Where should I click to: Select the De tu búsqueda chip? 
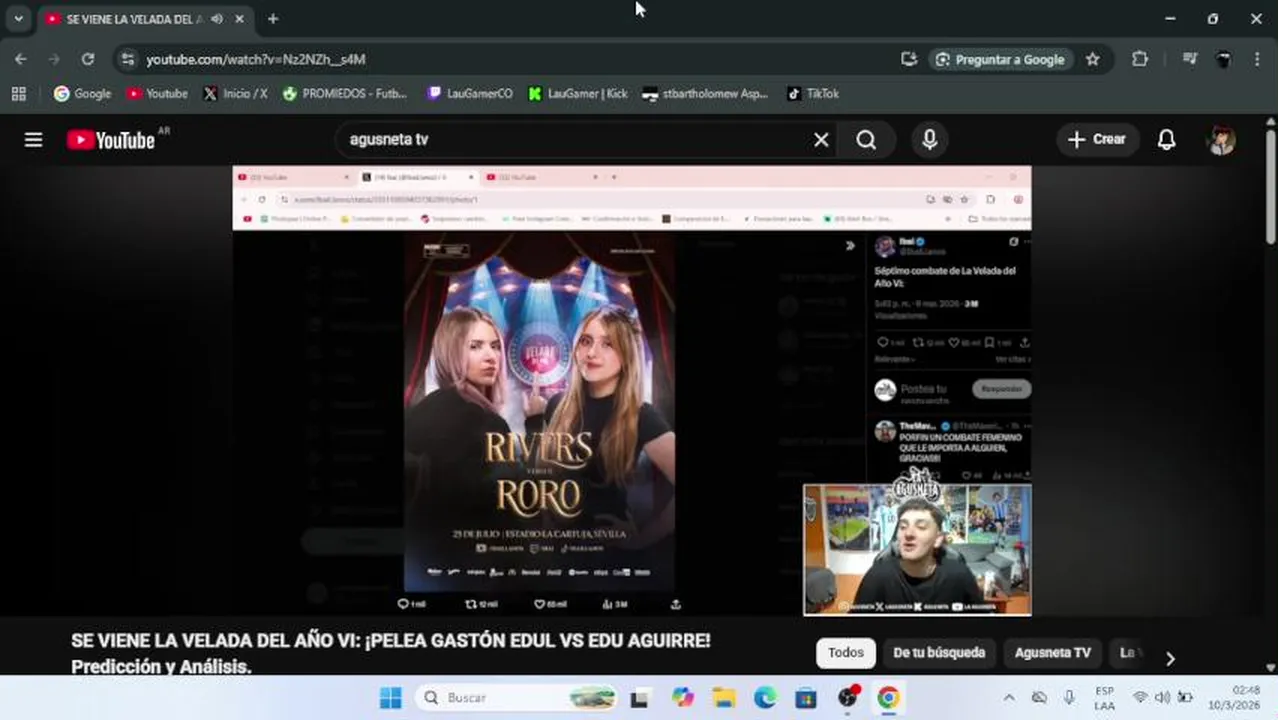[939, 653]
